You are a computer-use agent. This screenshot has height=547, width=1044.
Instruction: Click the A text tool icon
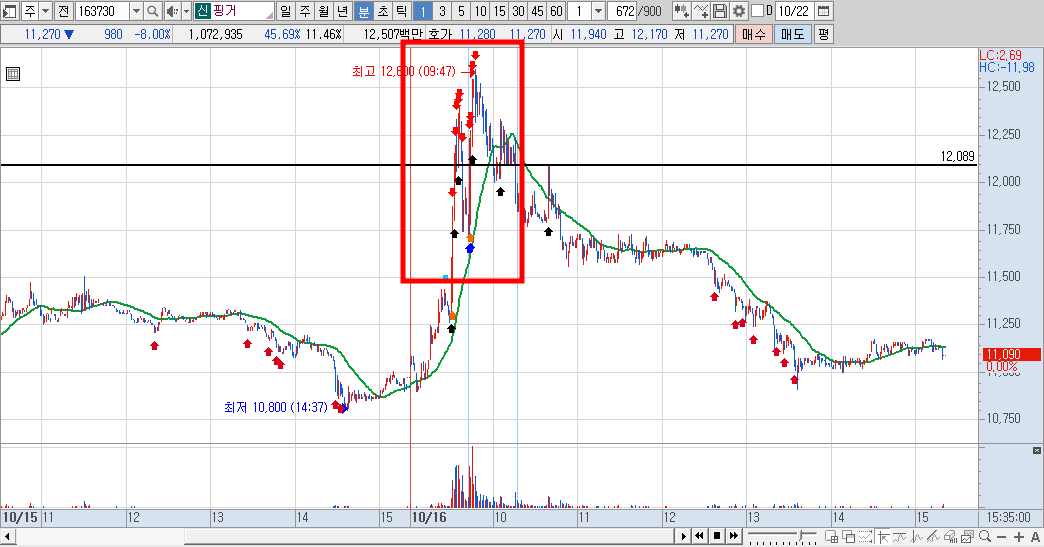1035,536
